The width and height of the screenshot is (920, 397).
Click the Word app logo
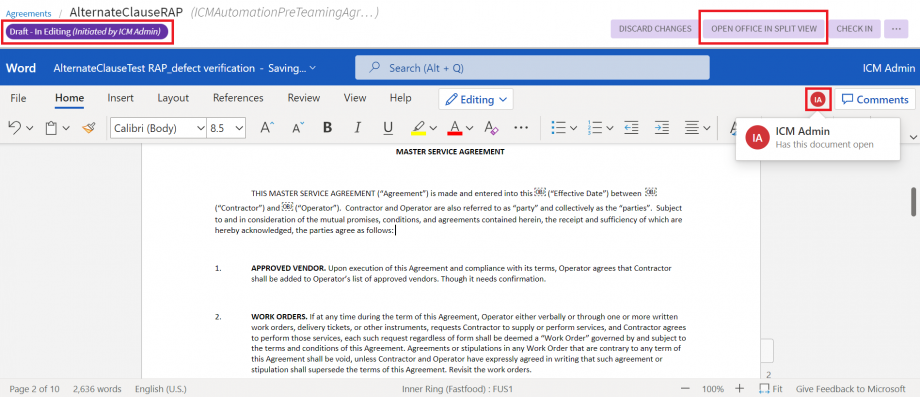pos(21,68)
